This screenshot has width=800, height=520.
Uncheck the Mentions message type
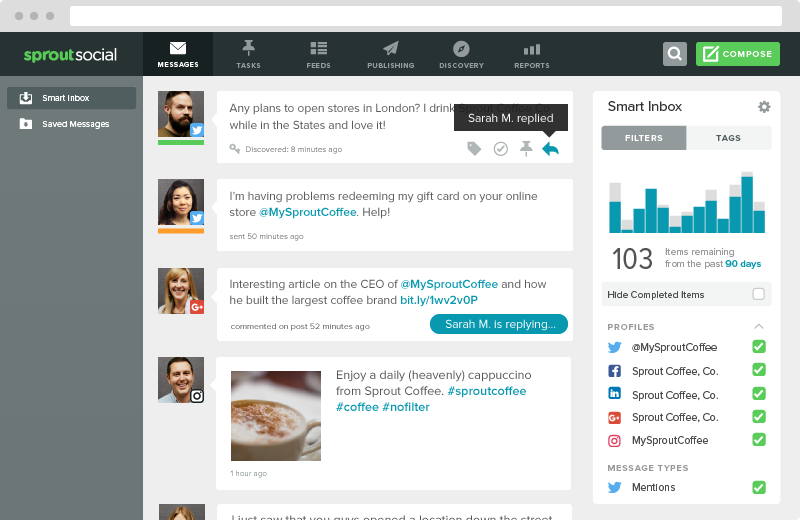pyautogui.click(x=759, y=487)
